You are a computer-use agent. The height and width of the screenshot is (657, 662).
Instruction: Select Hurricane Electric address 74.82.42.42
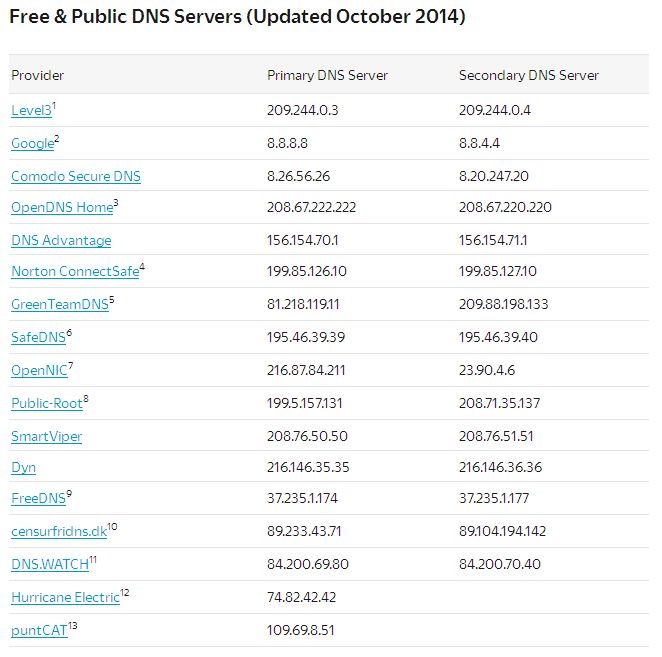click(301, 597)
